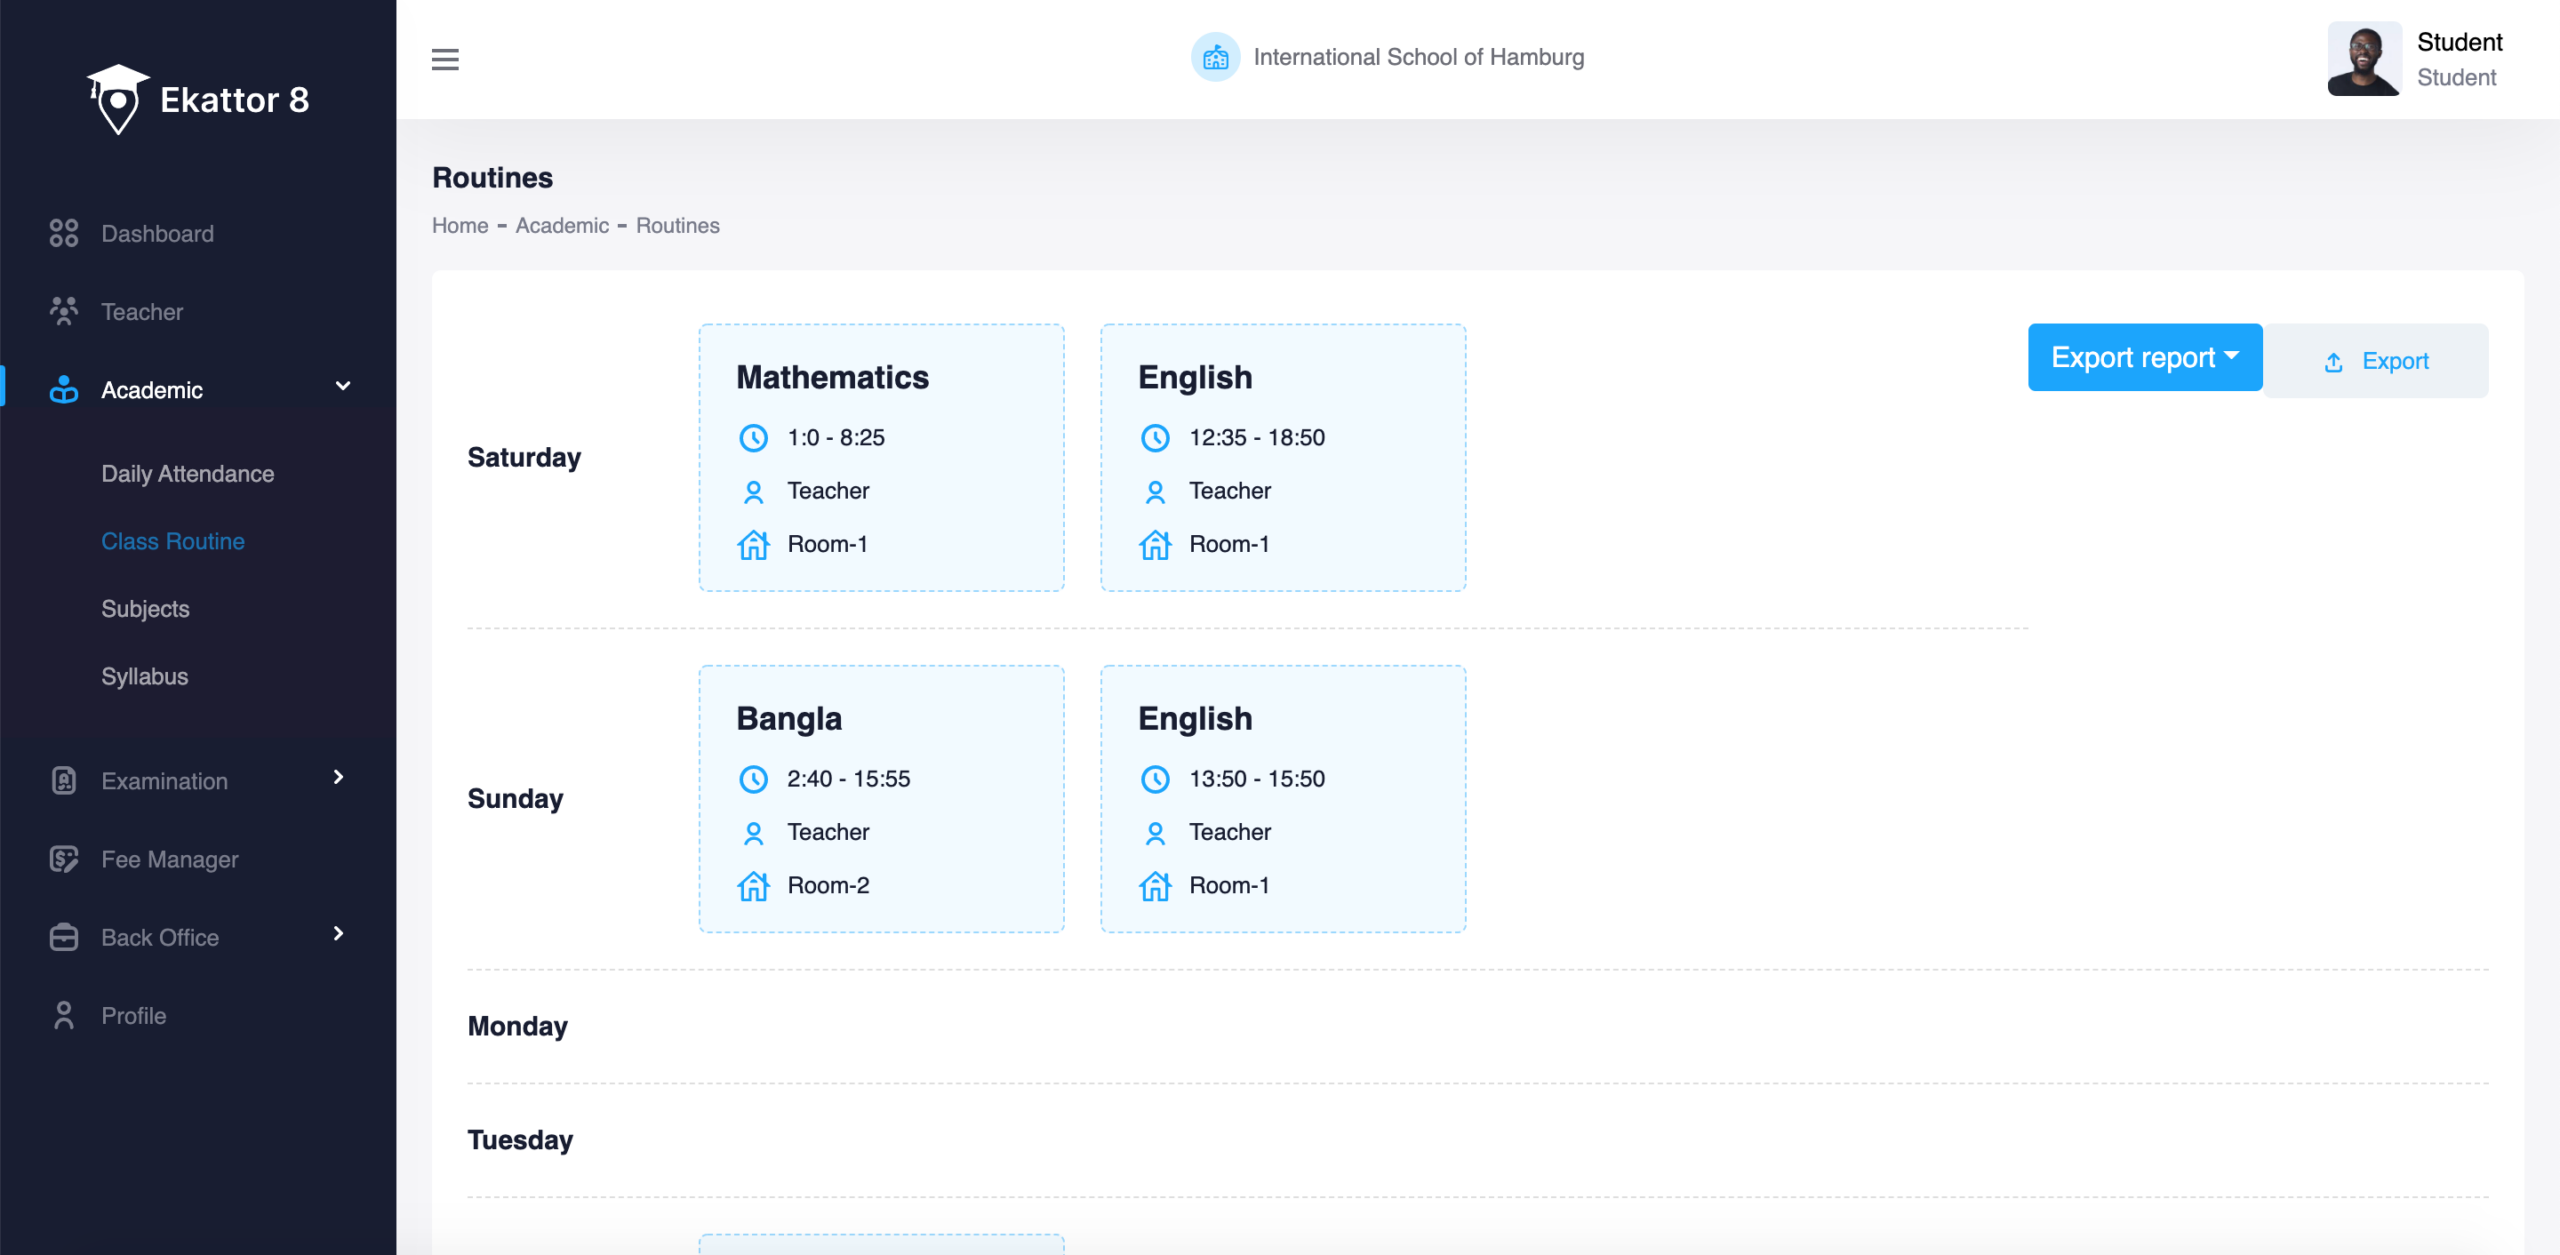Click the Examination icon in sidebar
Viewport: 2560px width, 1255px height.
64,781
